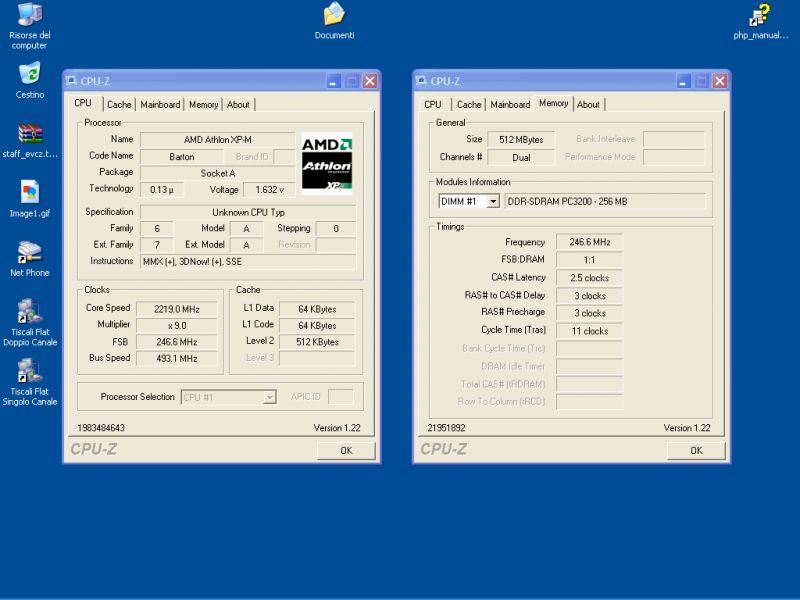The image size is (800, 600).
Task: Click module info DDR-SDRAM PC3200 - 256 MB
Action: click(605, 202)
